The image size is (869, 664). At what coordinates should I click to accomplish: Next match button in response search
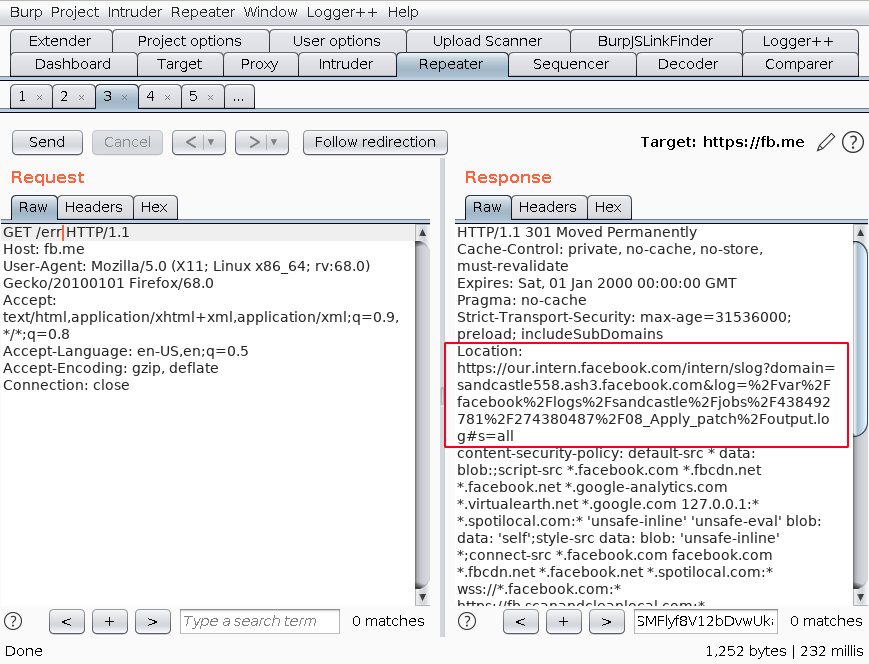[606, 622]
